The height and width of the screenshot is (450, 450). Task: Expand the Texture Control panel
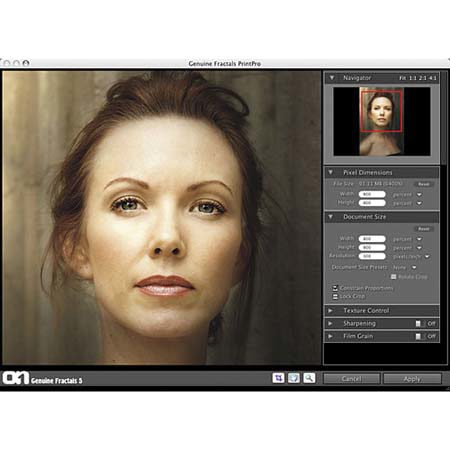click(x=330, y=310)
